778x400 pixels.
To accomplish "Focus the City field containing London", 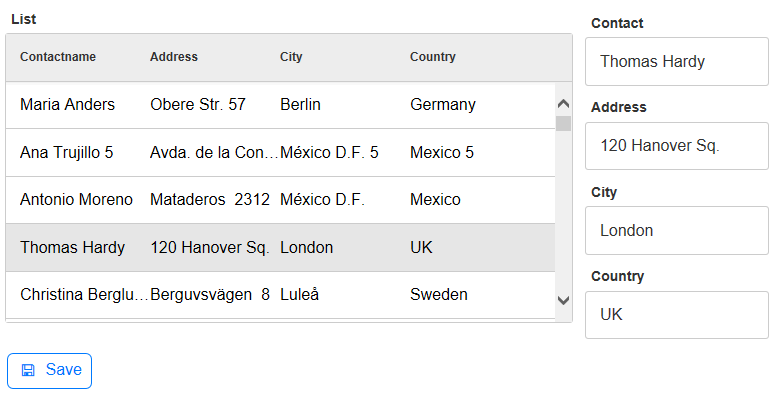I will 677,231.
